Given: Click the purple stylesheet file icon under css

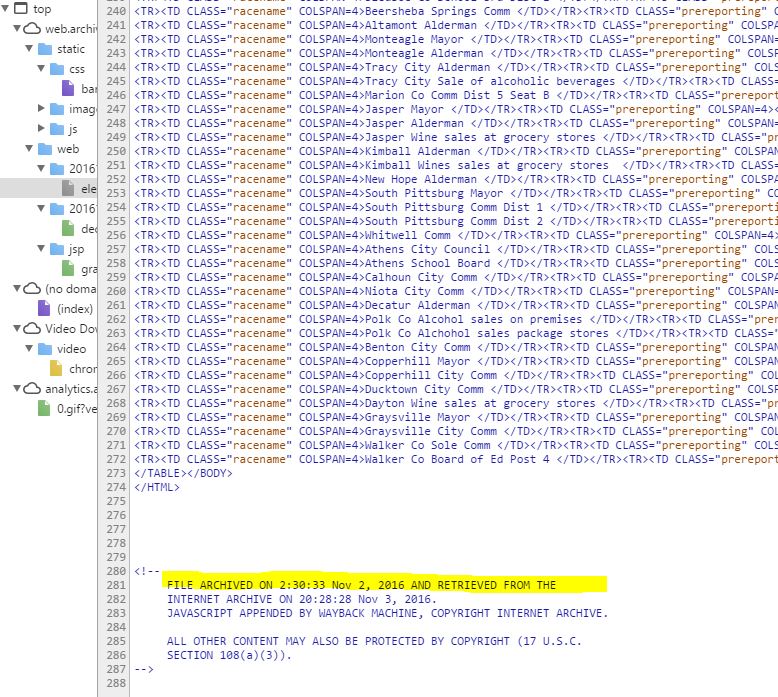Looking at the screenshot, I should click(68, 88).
